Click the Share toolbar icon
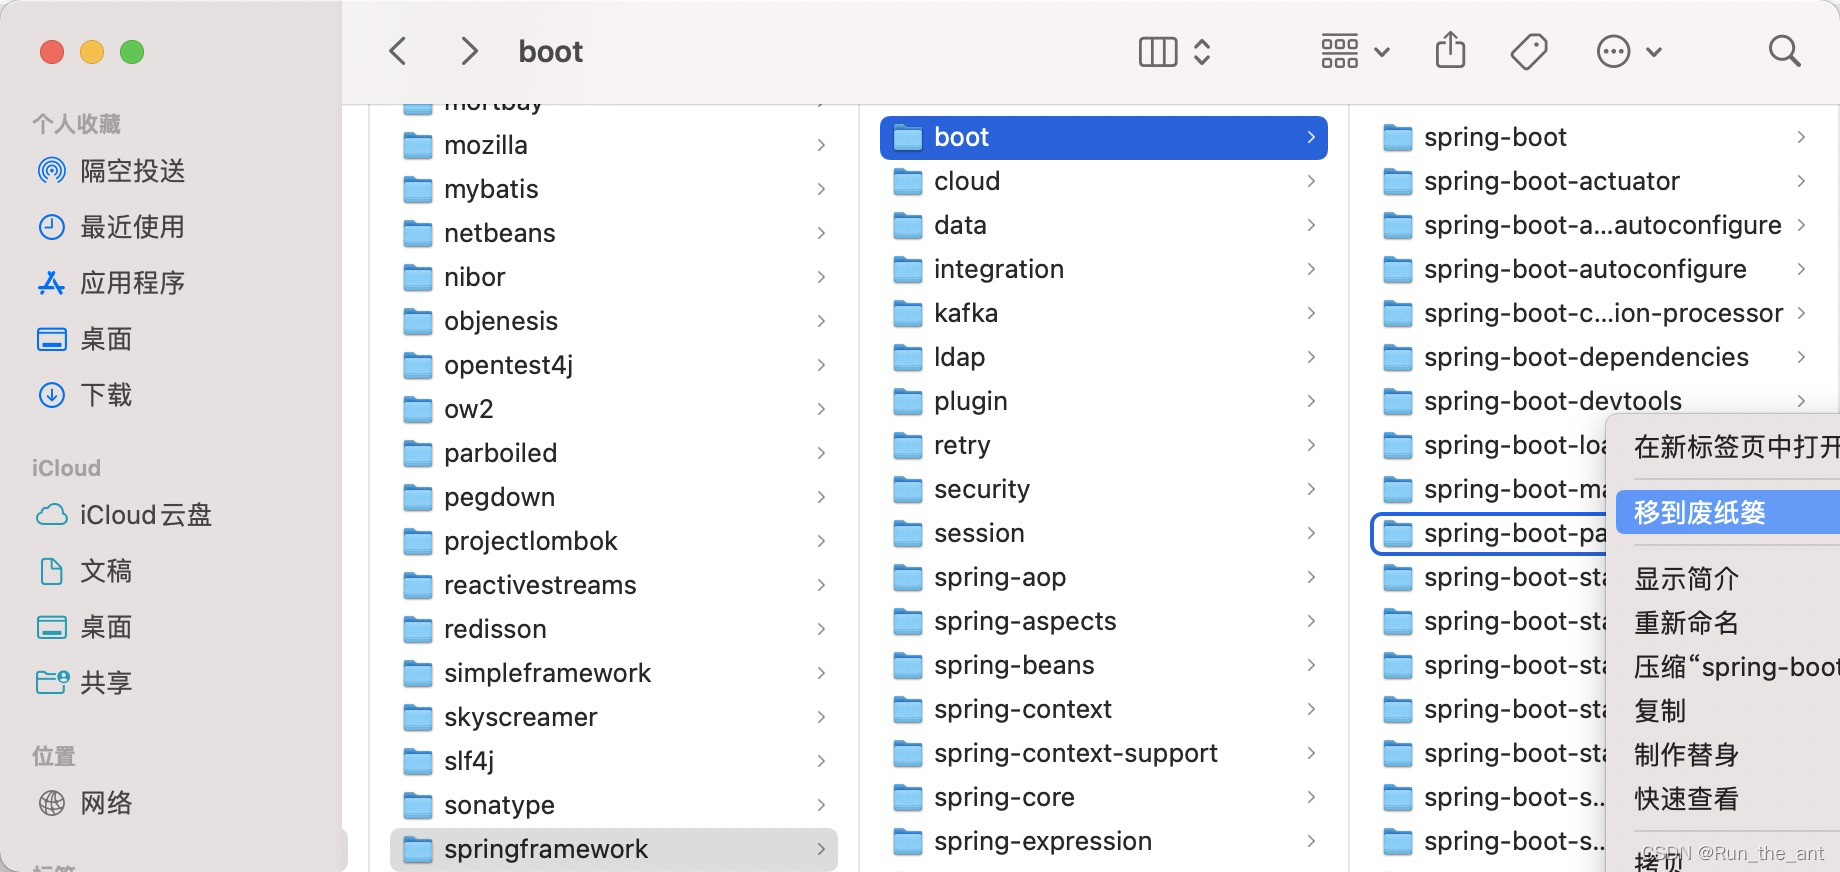Image resolution: width=1840 pixels, height=872 pixels. tap(1450, 50)
